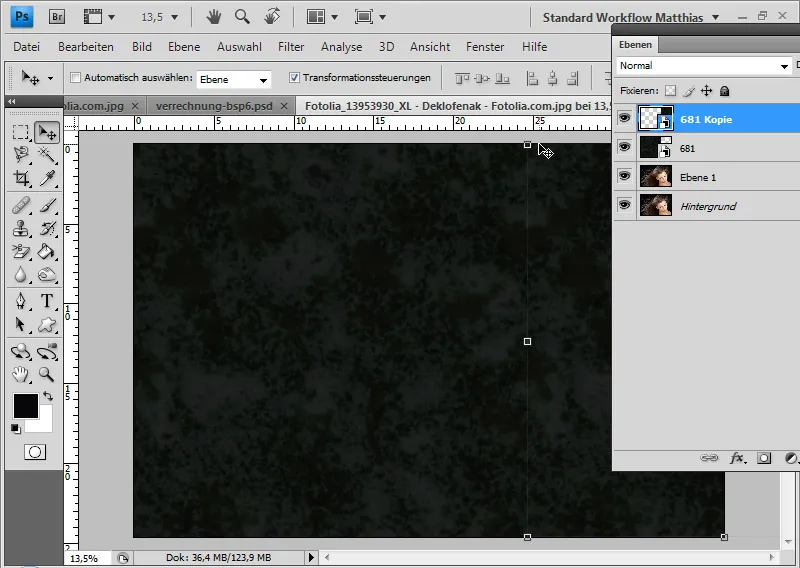
Task: Toggle lock image pixels
Action: [689, 91]
